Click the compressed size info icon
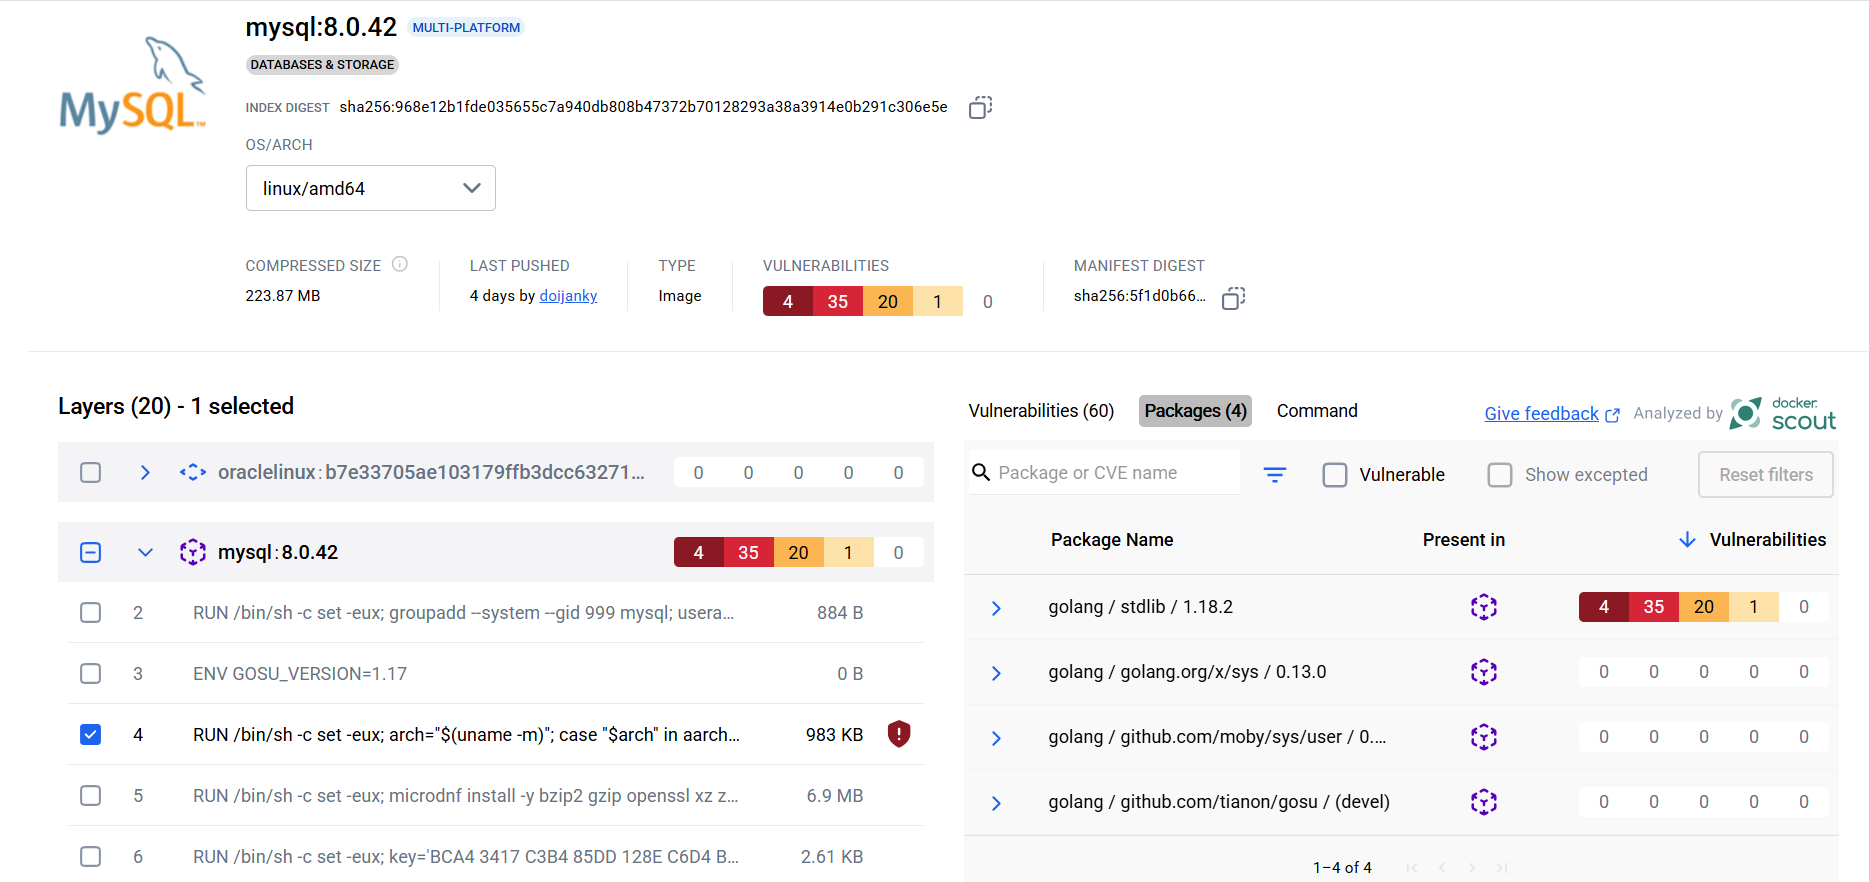This screenshot has width=1869, height=882. (x=400, y=264)
